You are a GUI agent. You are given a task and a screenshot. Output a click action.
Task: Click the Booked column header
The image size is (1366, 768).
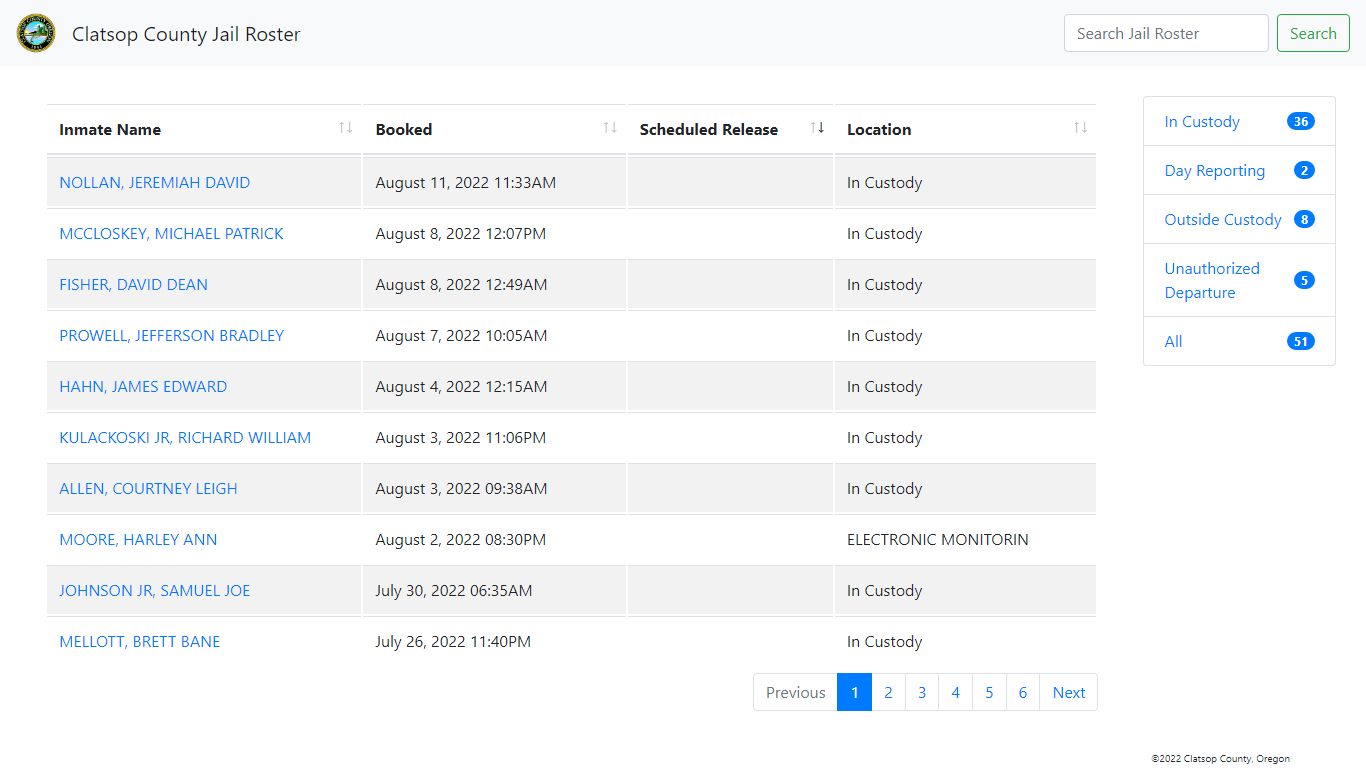494,129
